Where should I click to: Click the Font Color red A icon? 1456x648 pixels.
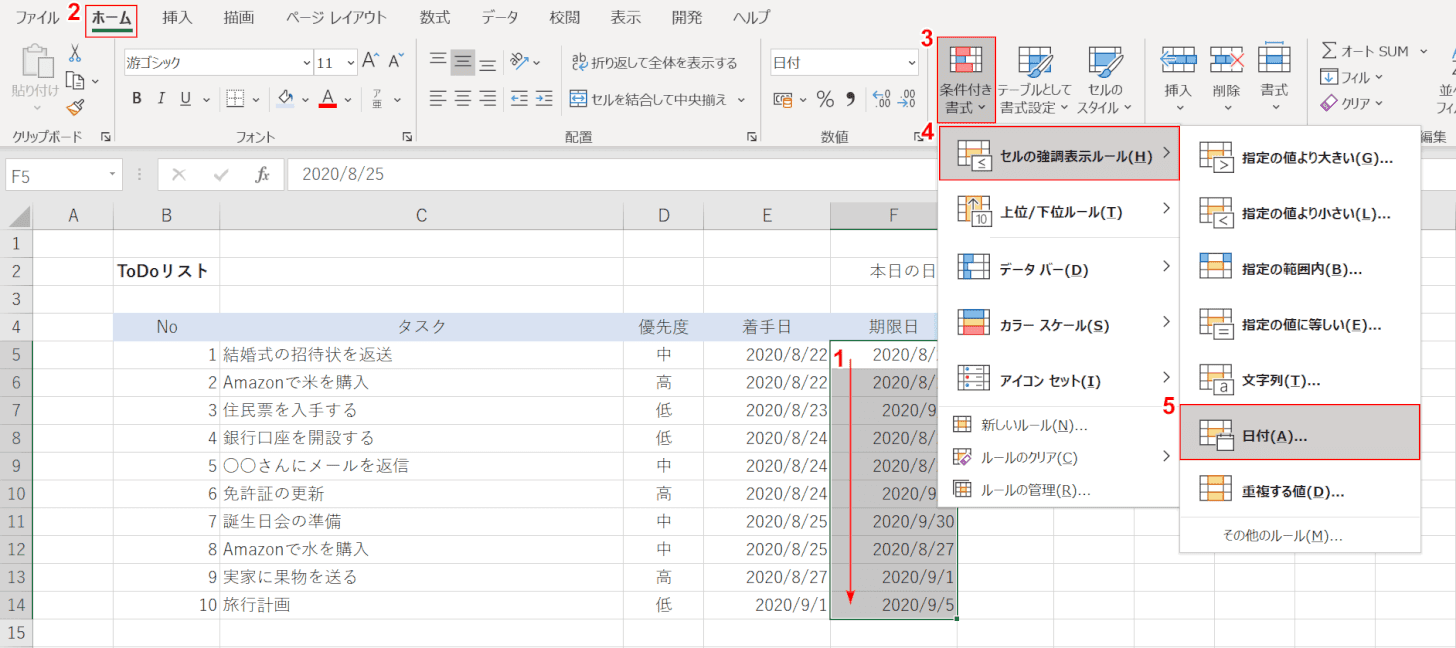328,98
